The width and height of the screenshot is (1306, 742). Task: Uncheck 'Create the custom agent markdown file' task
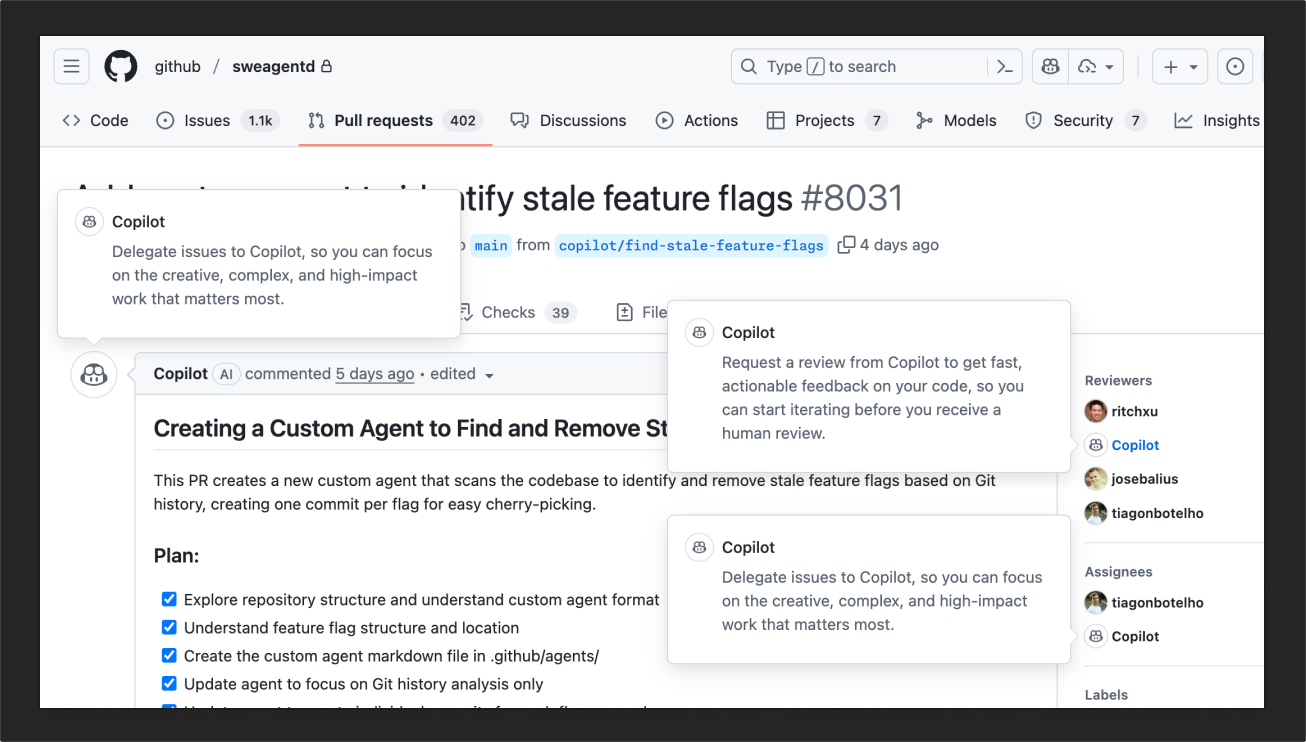(169, 656)
